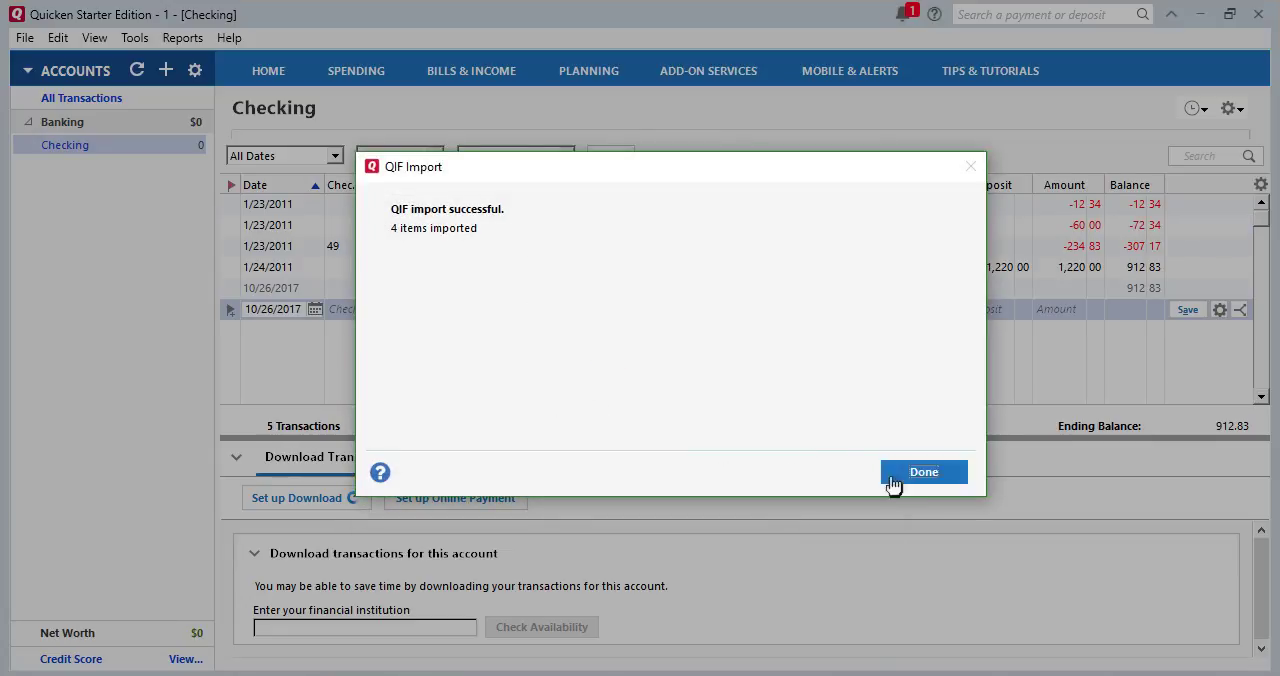
Task: Click the Set up Online Payment button
Action: [455, 498]
